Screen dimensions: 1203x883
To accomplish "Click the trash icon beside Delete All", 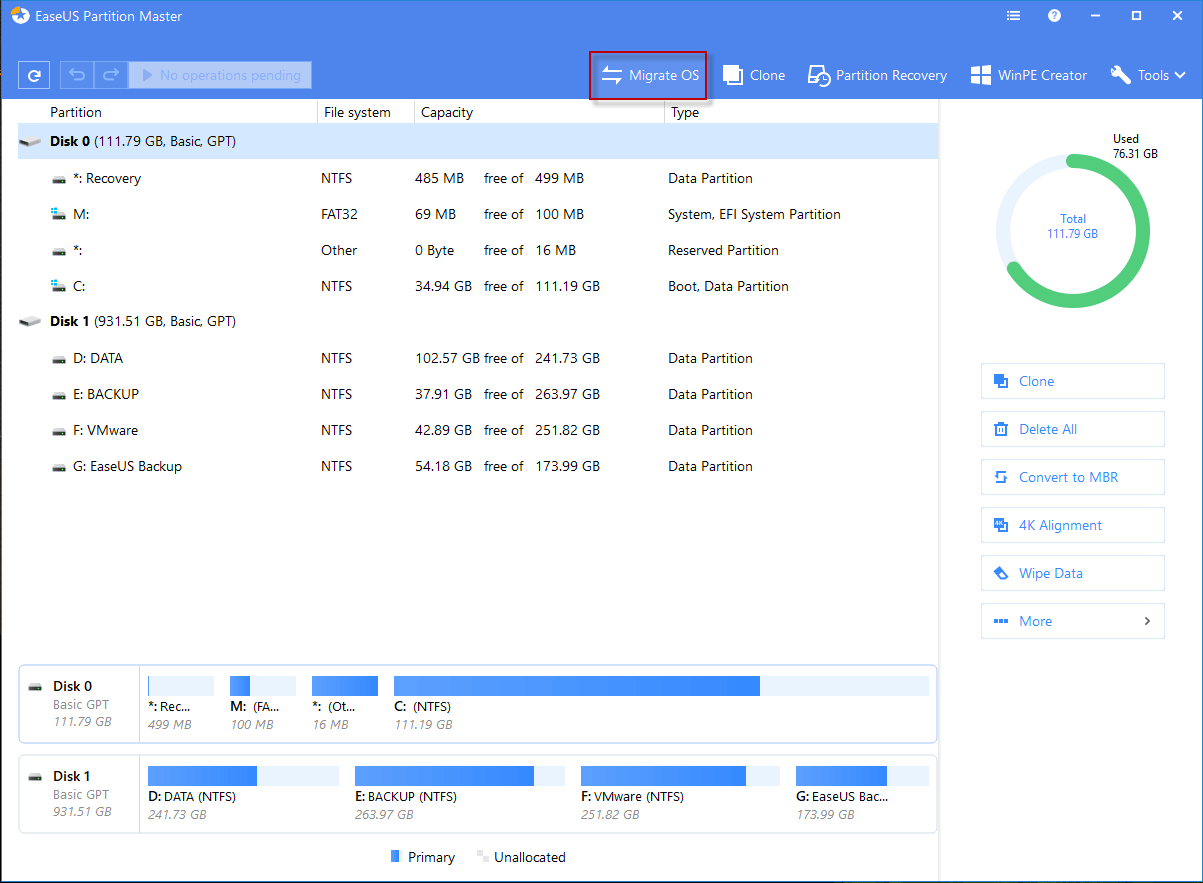I will pyautogui.click(x=1000, y=429).
